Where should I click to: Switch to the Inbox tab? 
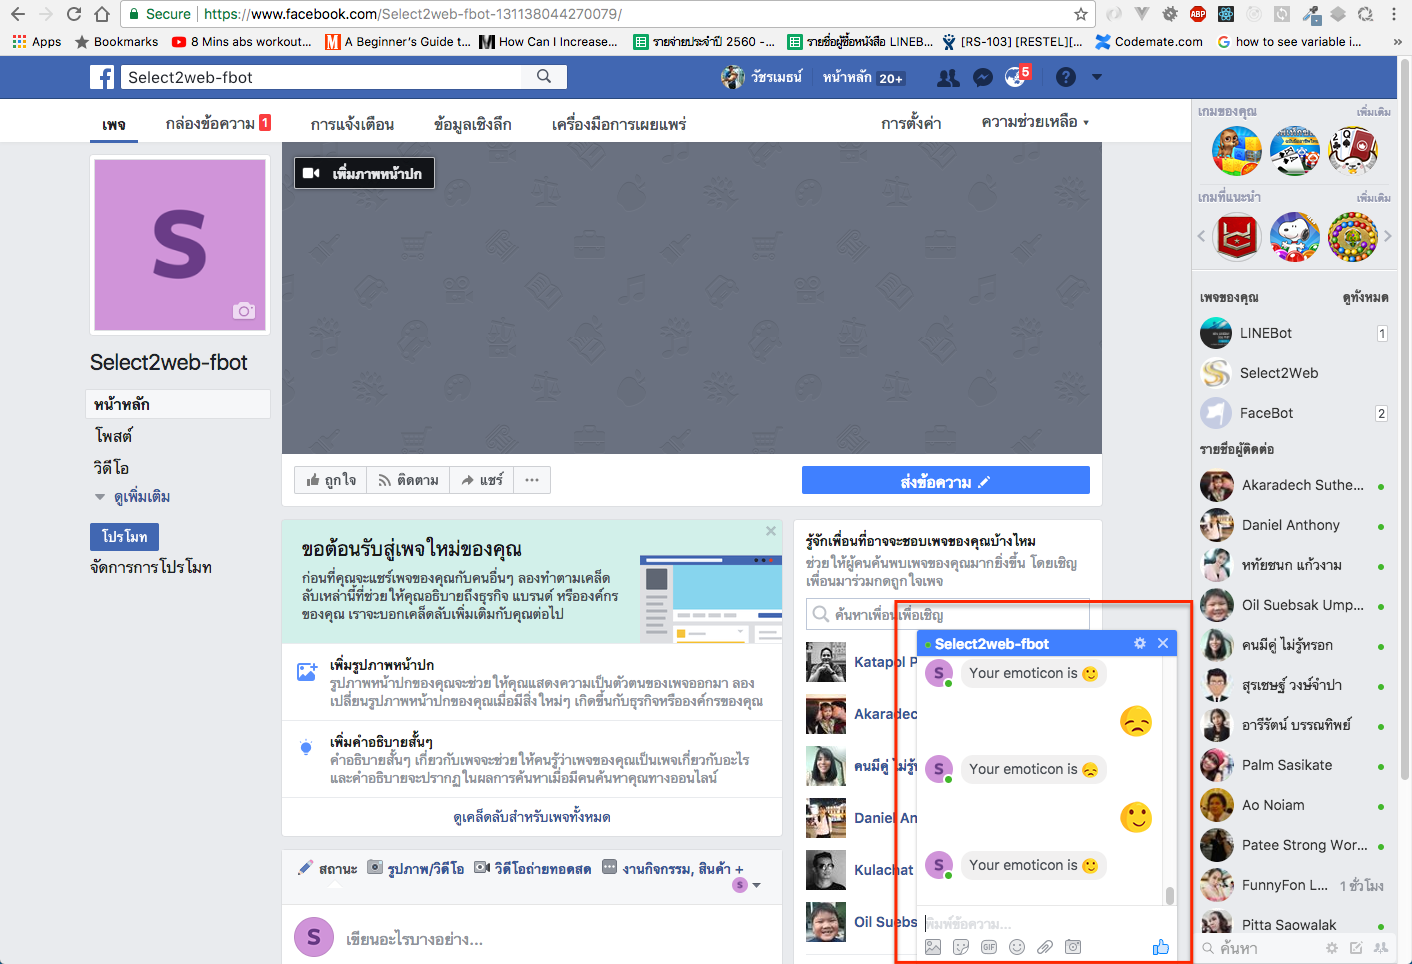(x=218, y=123)
